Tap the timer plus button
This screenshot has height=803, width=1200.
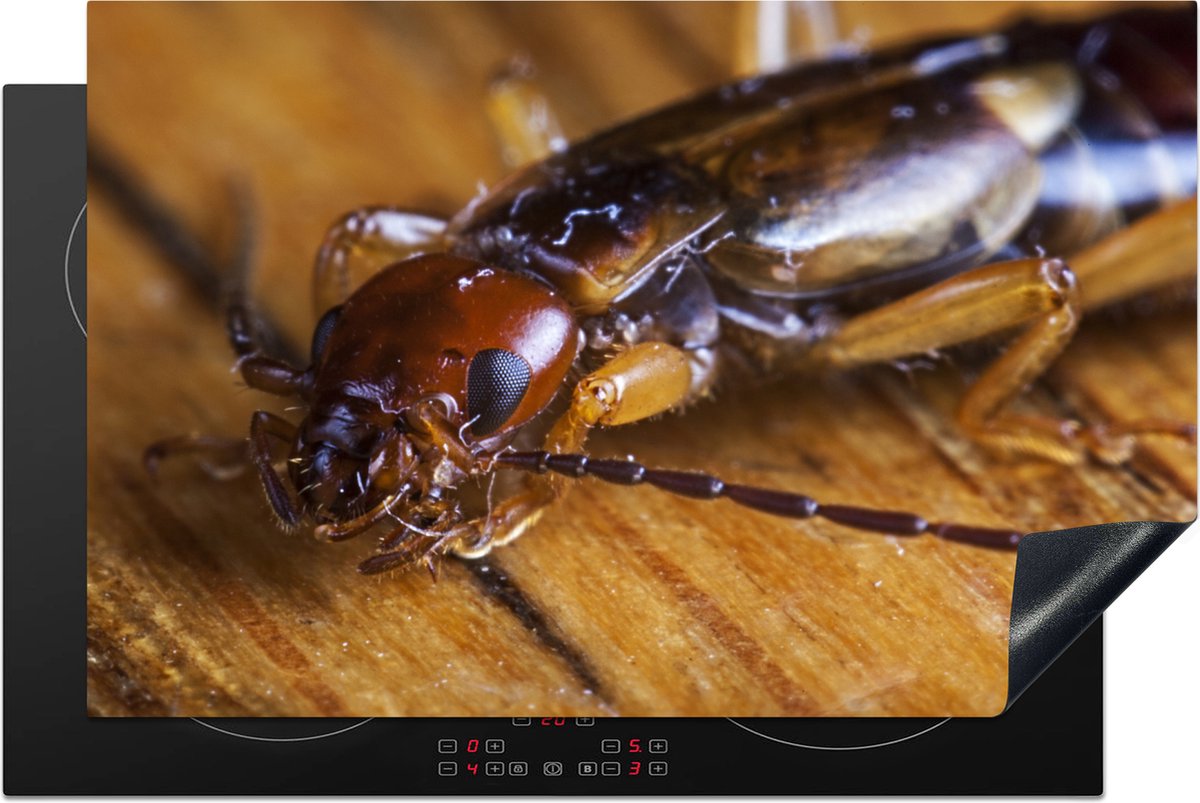(x=585, y=719)
